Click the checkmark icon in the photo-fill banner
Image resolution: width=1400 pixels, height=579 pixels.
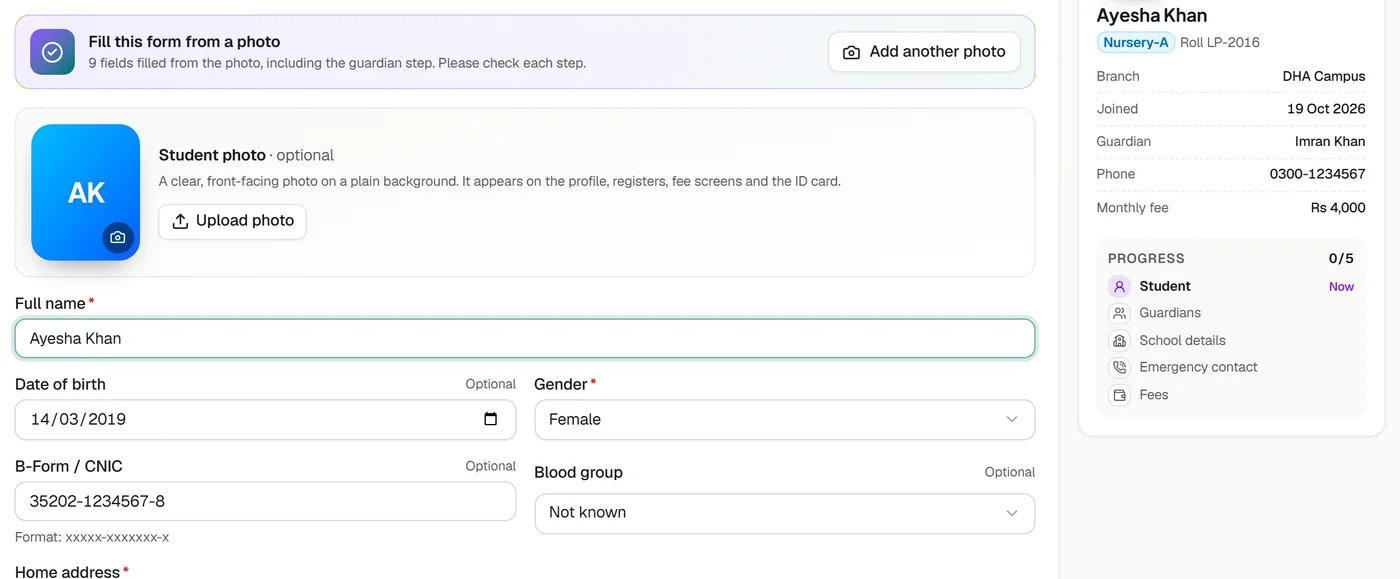point(52,52)
